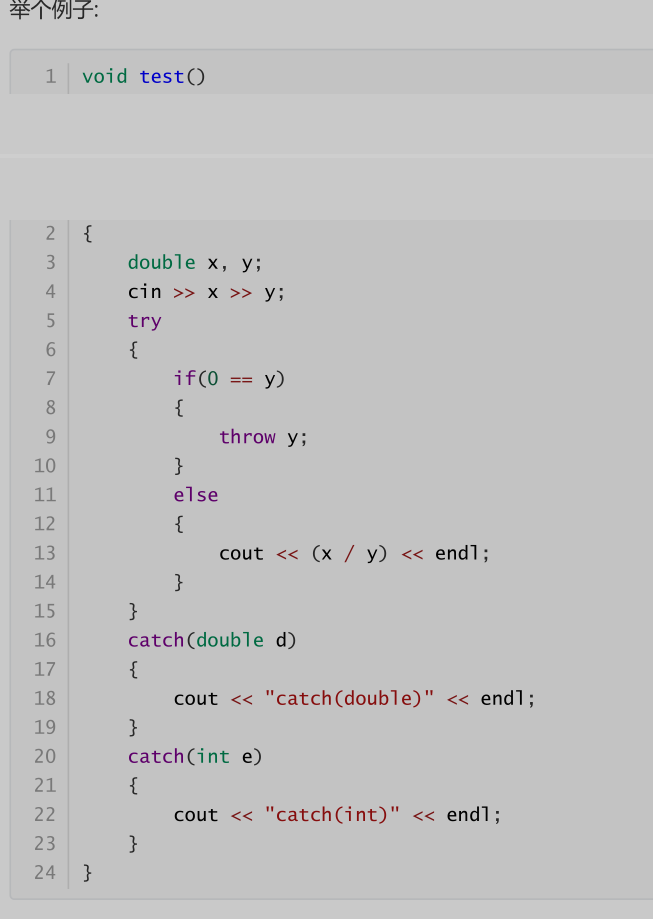Click the "catch(int)" string literal
This screenshot has height=919, width=653.
(332, 815)
